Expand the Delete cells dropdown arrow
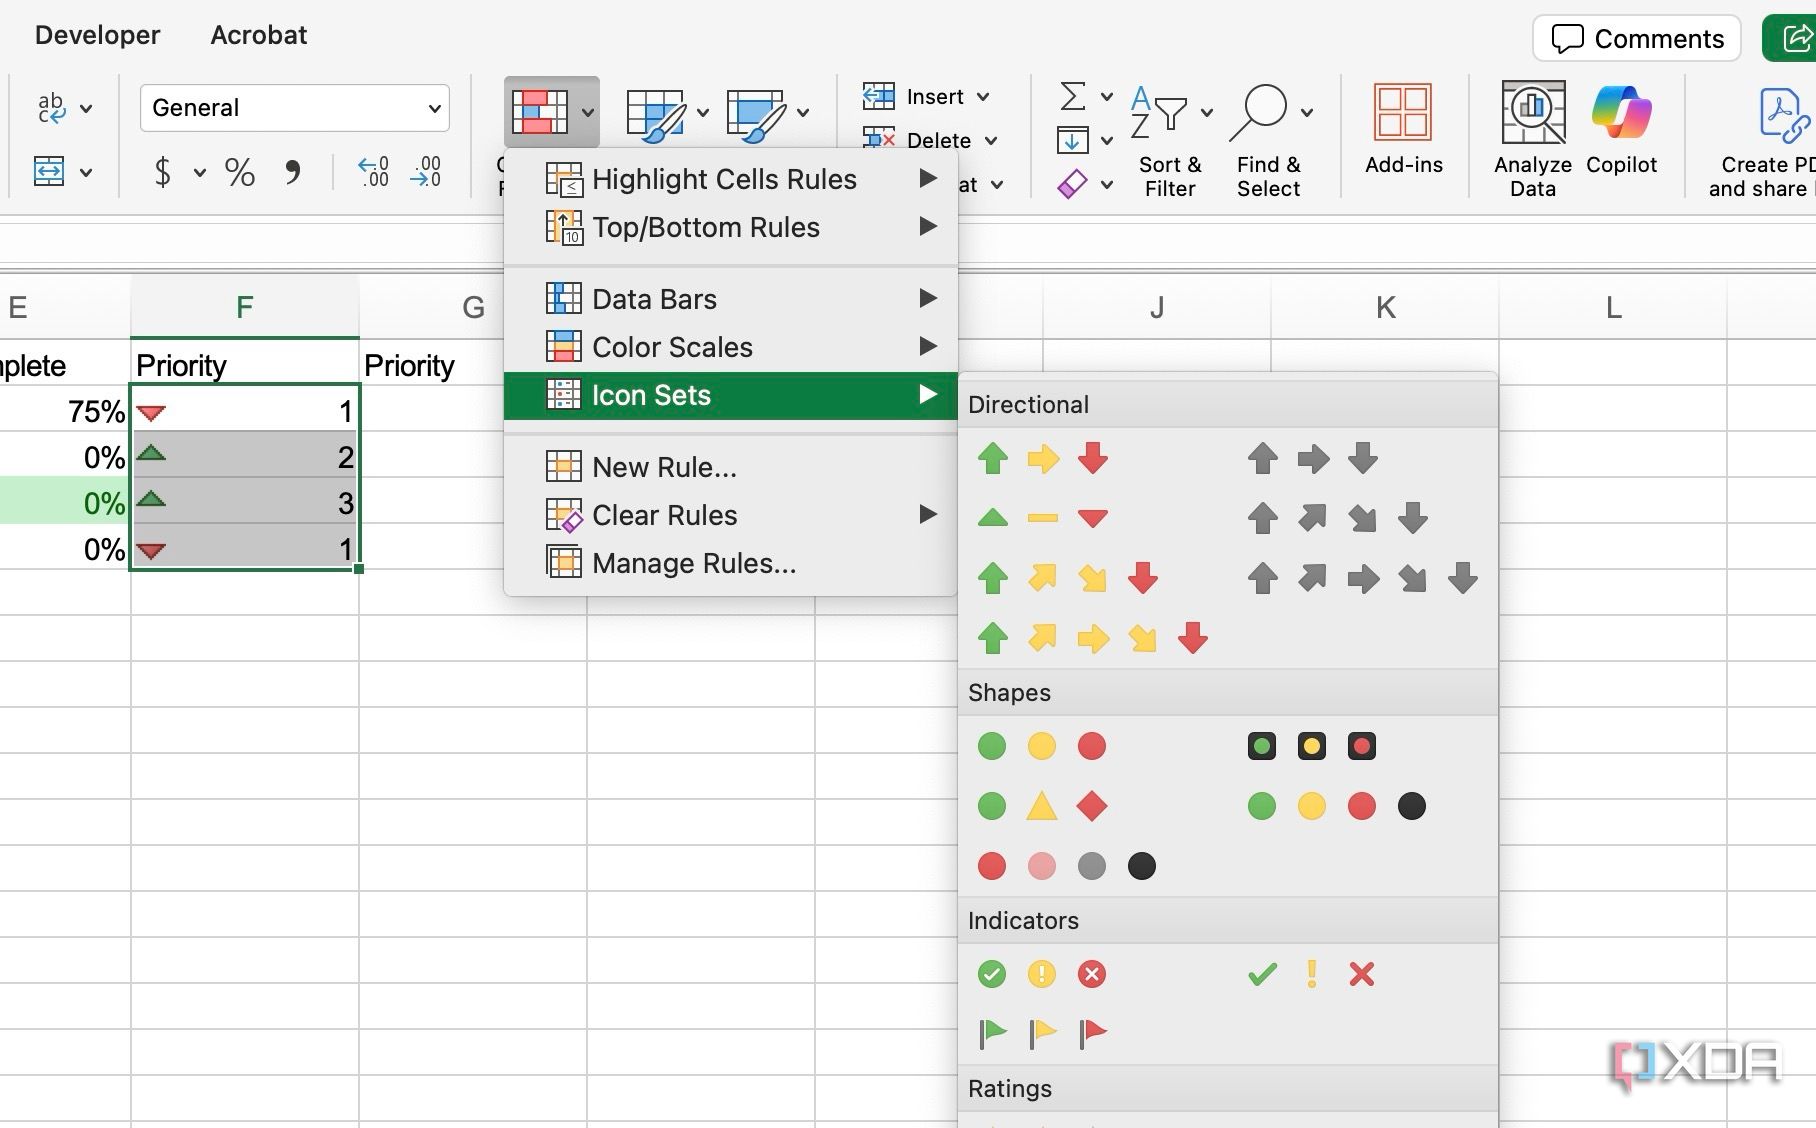 click(991, 141)
